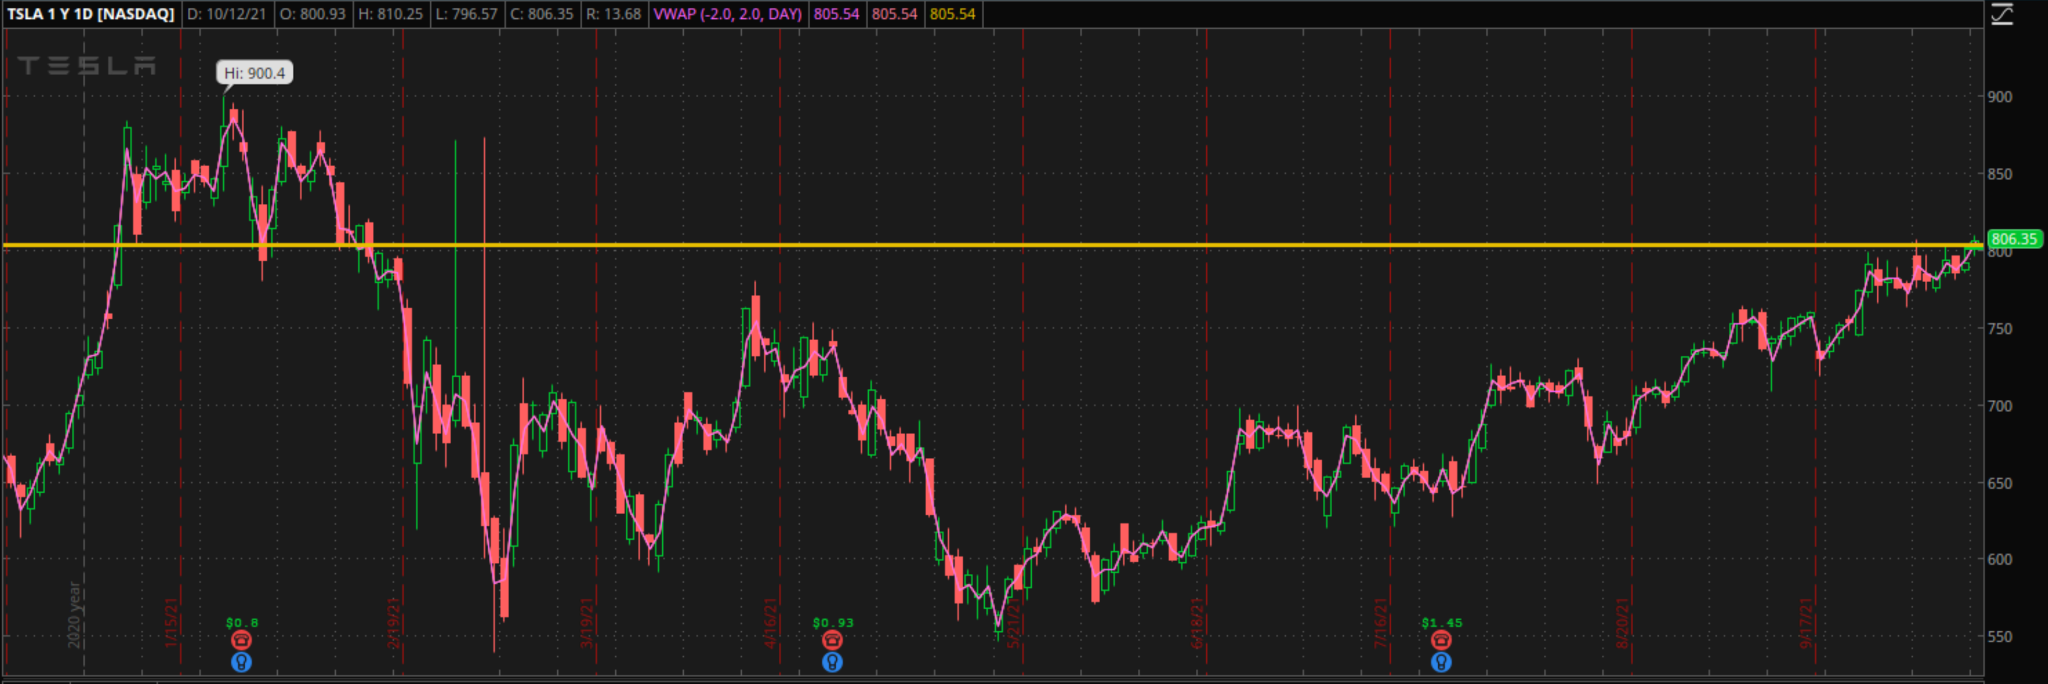Click the 2/19/21 expiration date marker
Screen dimensions: 2048x684
393,623
